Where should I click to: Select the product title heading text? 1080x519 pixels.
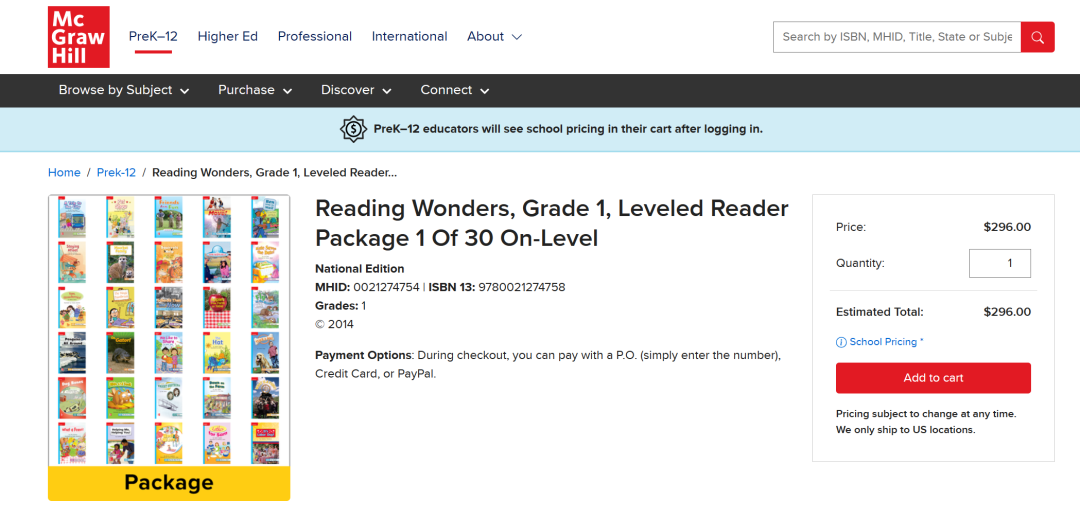click(552, 223)
